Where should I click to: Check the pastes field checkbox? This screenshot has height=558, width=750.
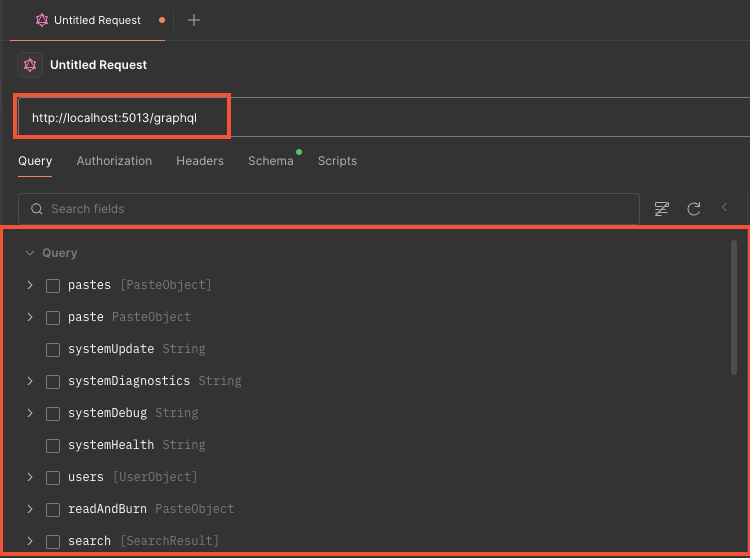[53, 285]
